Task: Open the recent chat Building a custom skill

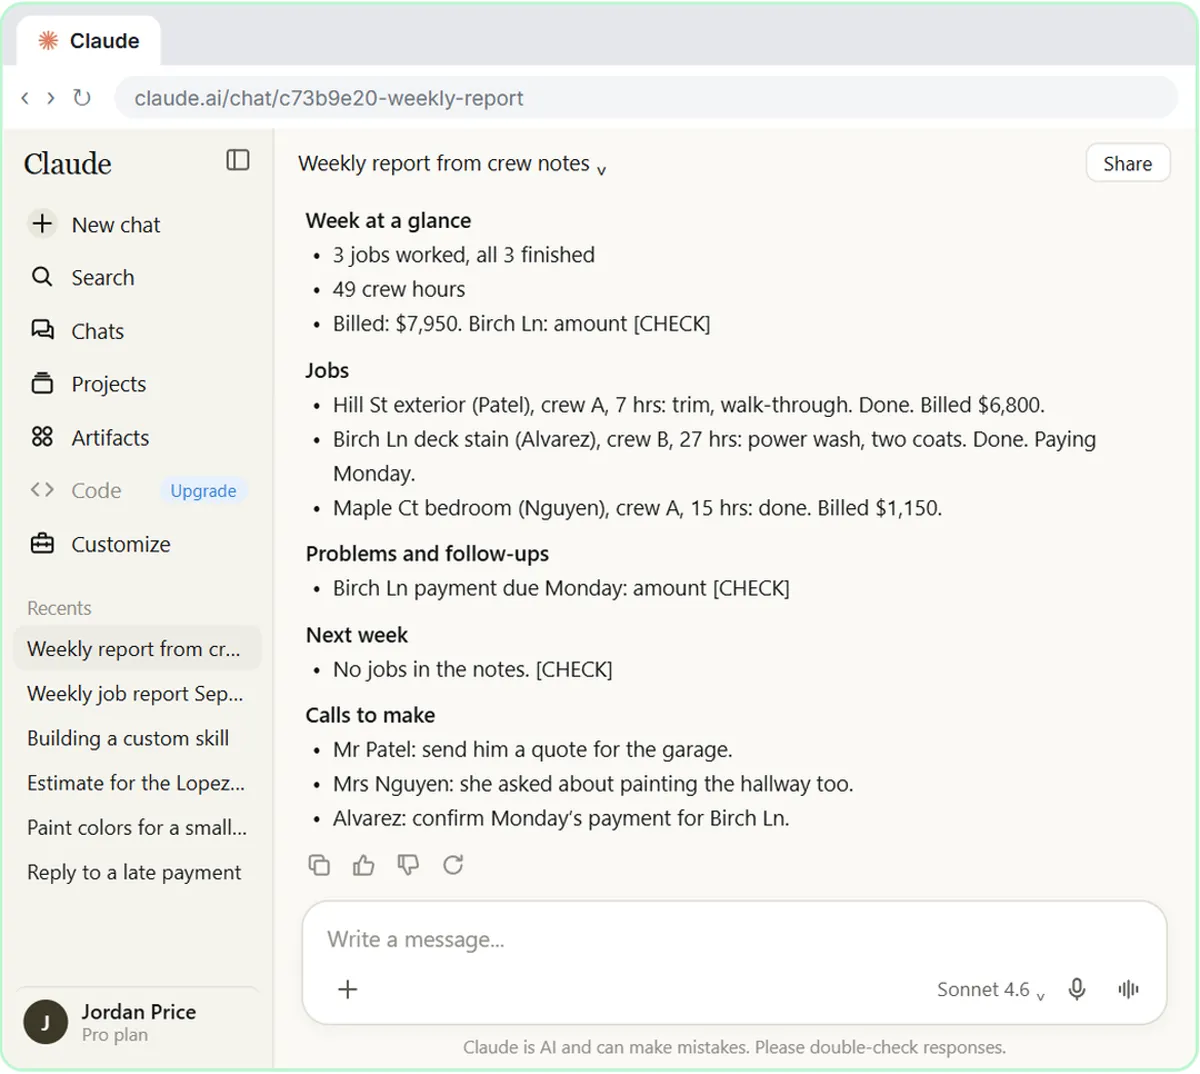Action: [x=137, y=738]
